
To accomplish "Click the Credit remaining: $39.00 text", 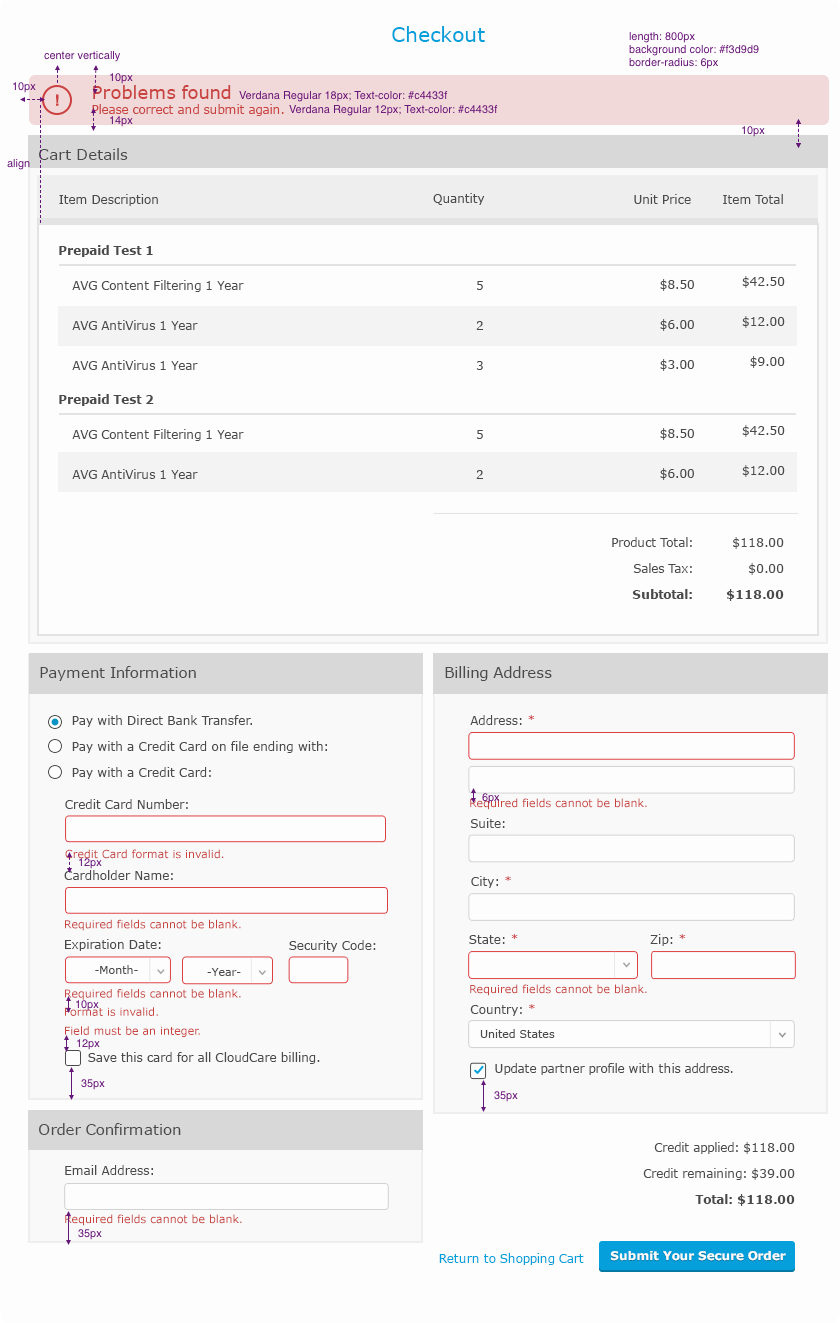I will click(719, 1174).
